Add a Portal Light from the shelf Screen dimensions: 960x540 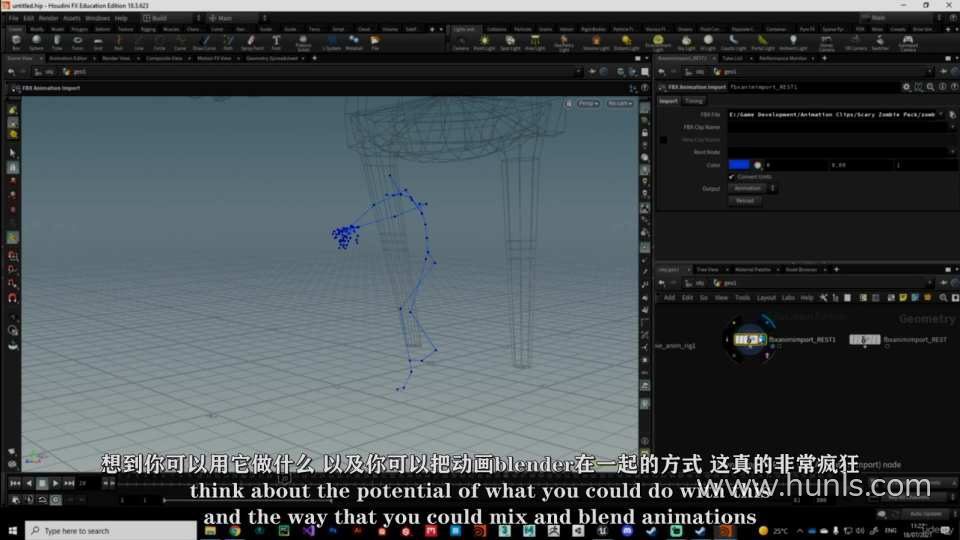tap(762, 42)
